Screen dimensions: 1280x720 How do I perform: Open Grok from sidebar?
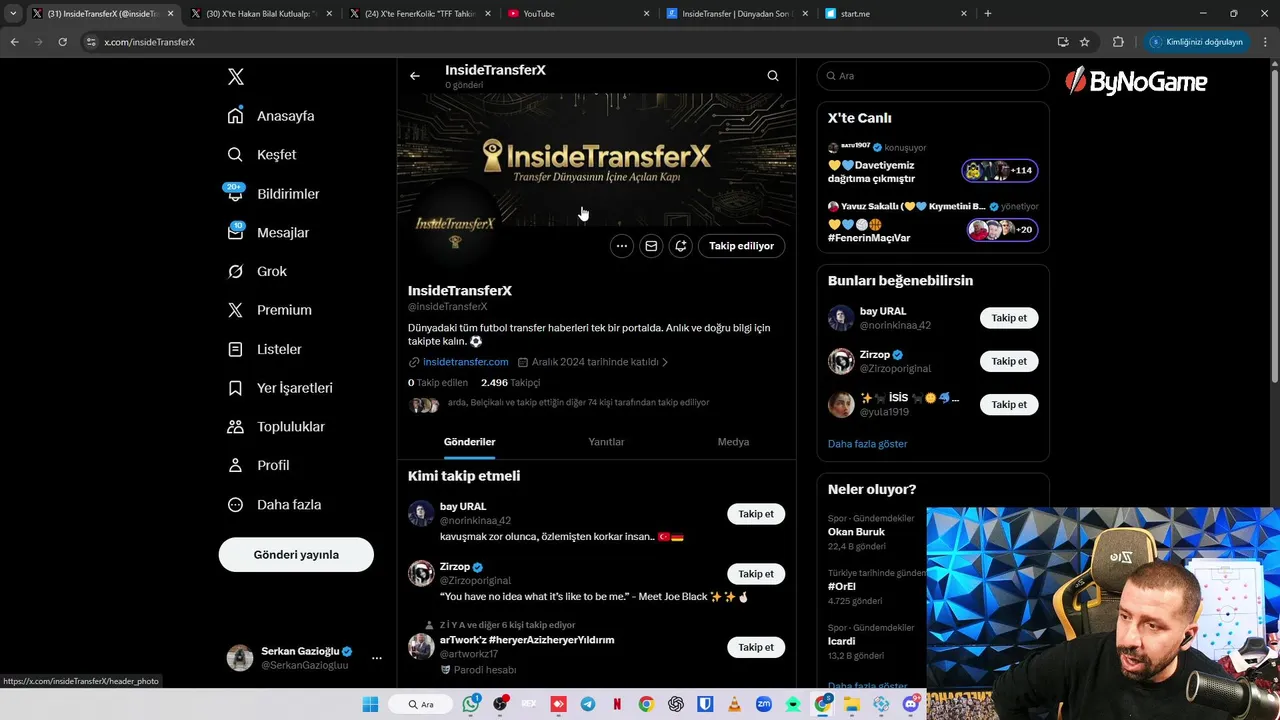(257, 271)
